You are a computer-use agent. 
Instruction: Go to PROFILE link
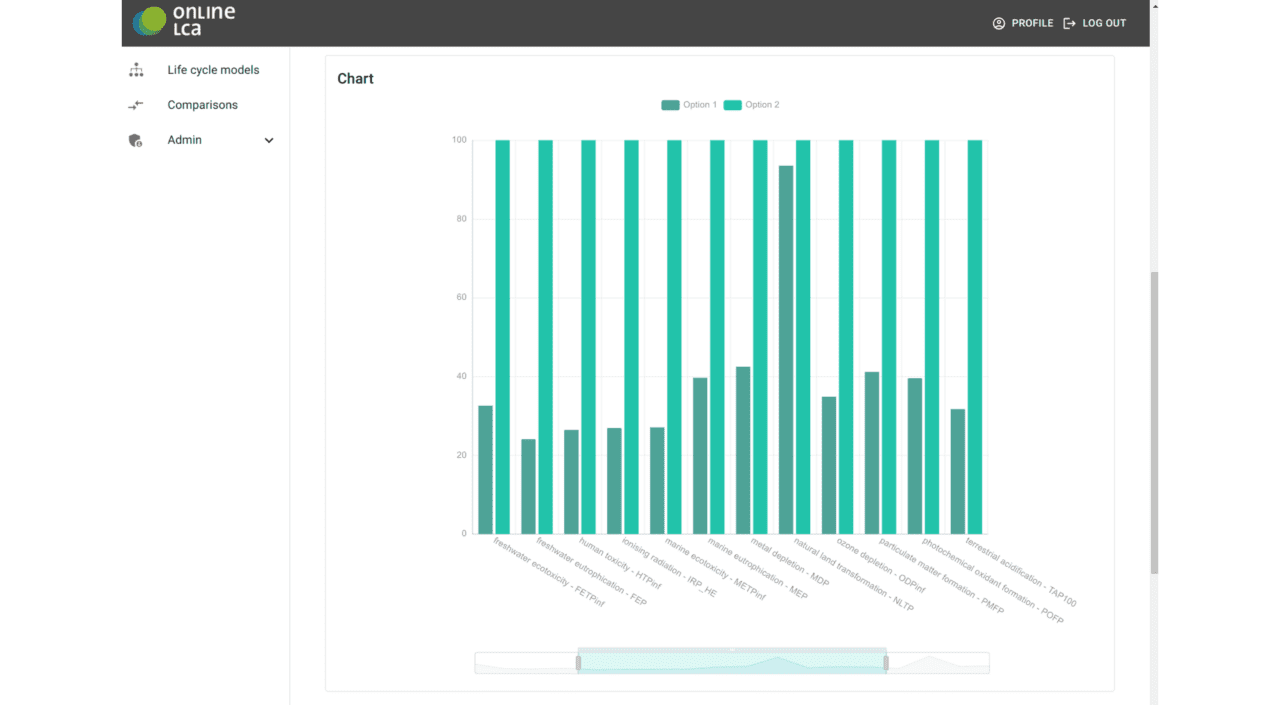pos(1032,23)
